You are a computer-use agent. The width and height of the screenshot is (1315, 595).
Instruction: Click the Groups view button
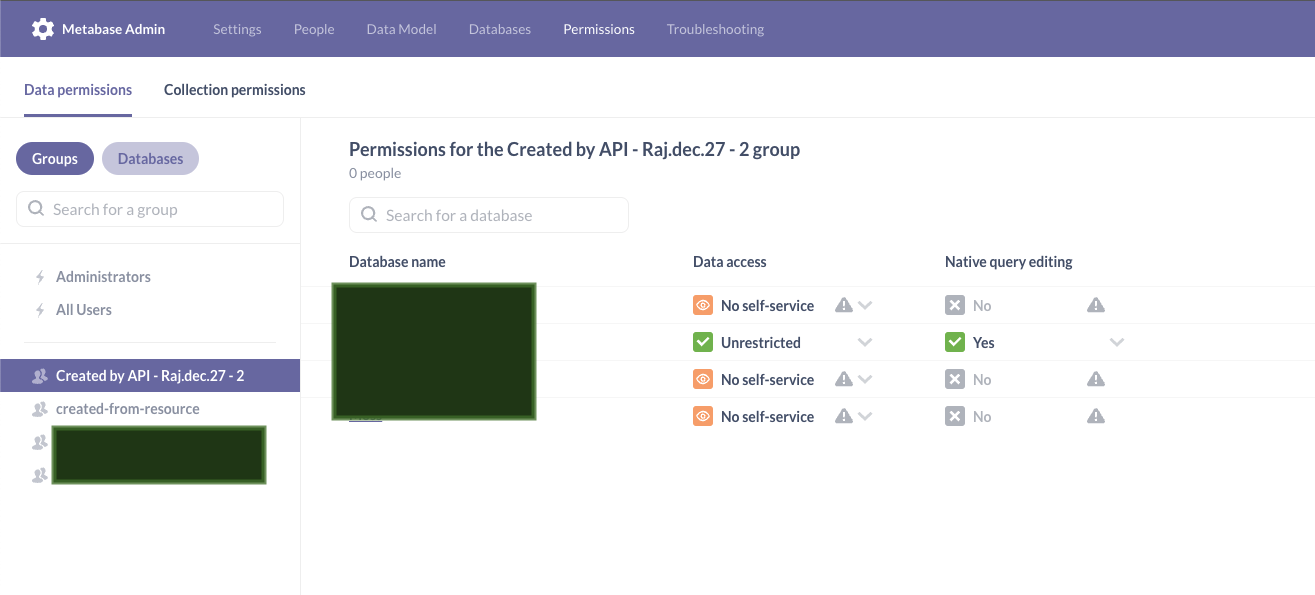coord(54,158)
